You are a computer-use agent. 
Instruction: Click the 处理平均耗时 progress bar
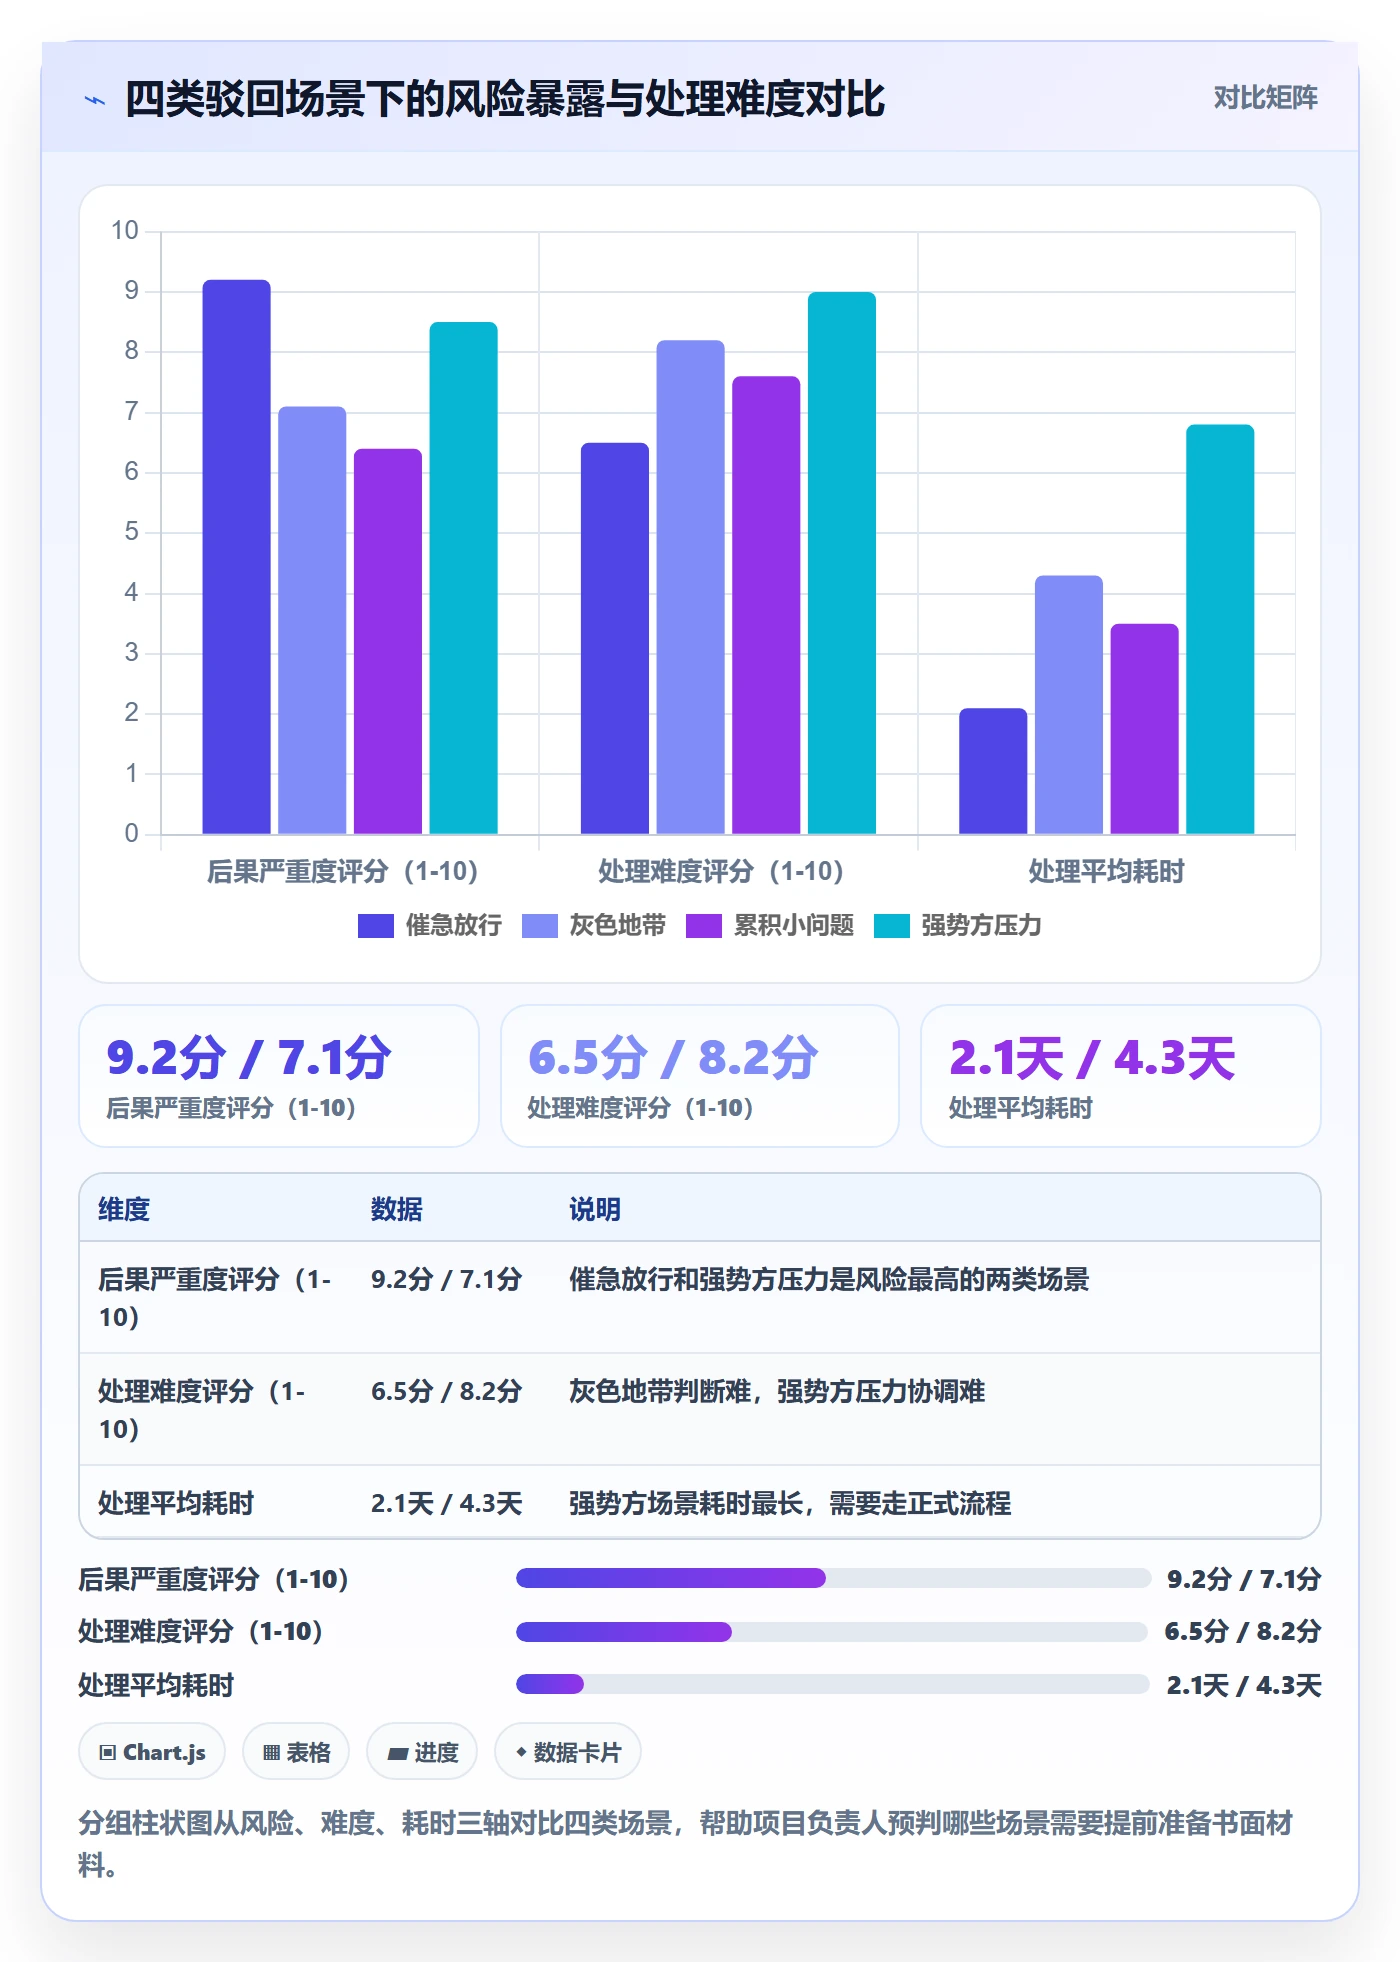pos(833,1685)
